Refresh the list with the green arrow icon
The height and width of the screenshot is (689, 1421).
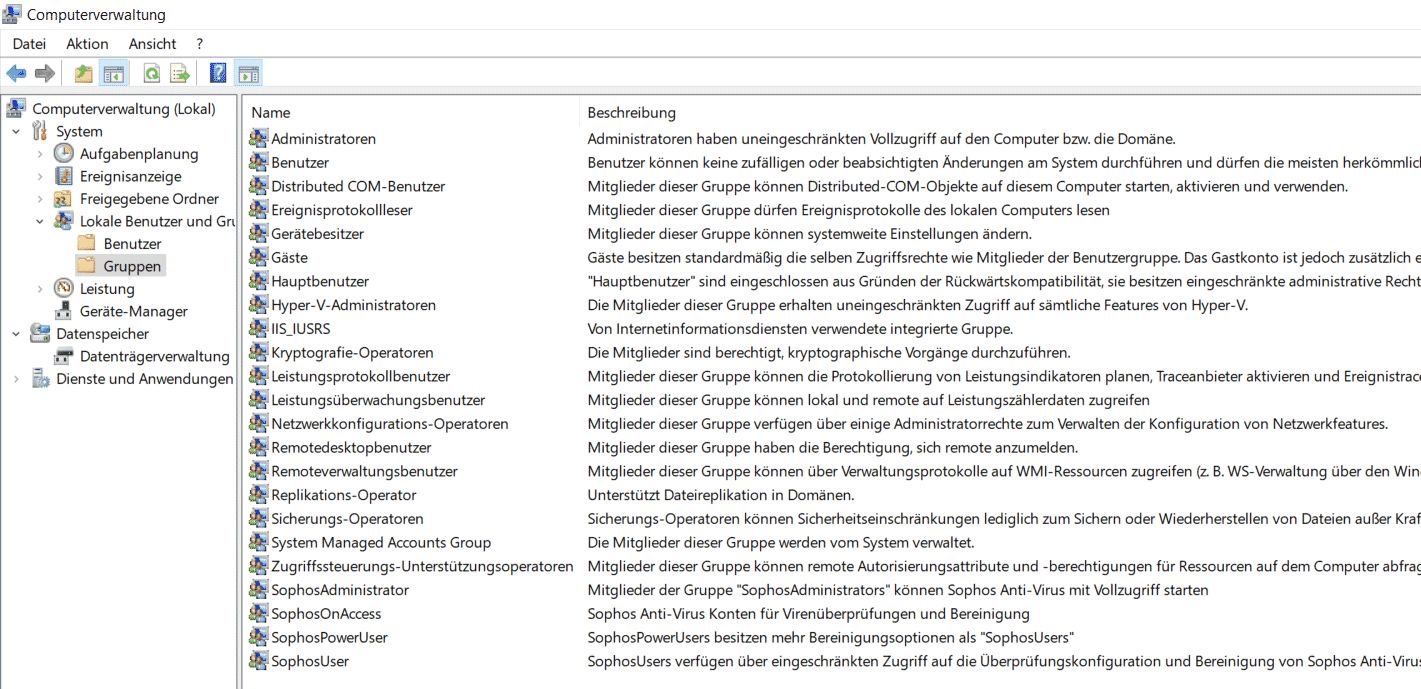pos(152,73)
